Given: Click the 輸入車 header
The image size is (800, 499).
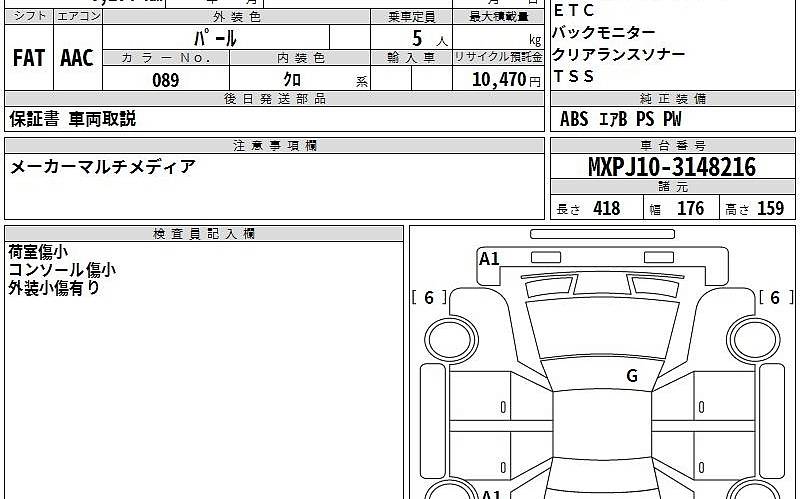Looking at the screenshot, I should [x=411, y=58].
